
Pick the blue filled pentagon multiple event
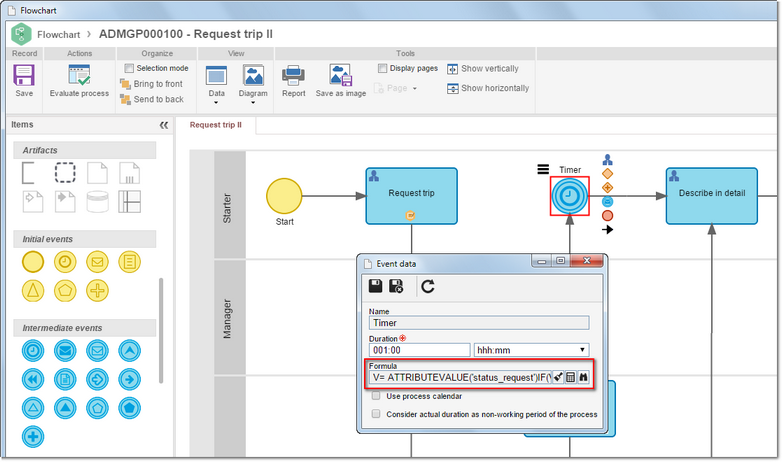coord(129,408)
